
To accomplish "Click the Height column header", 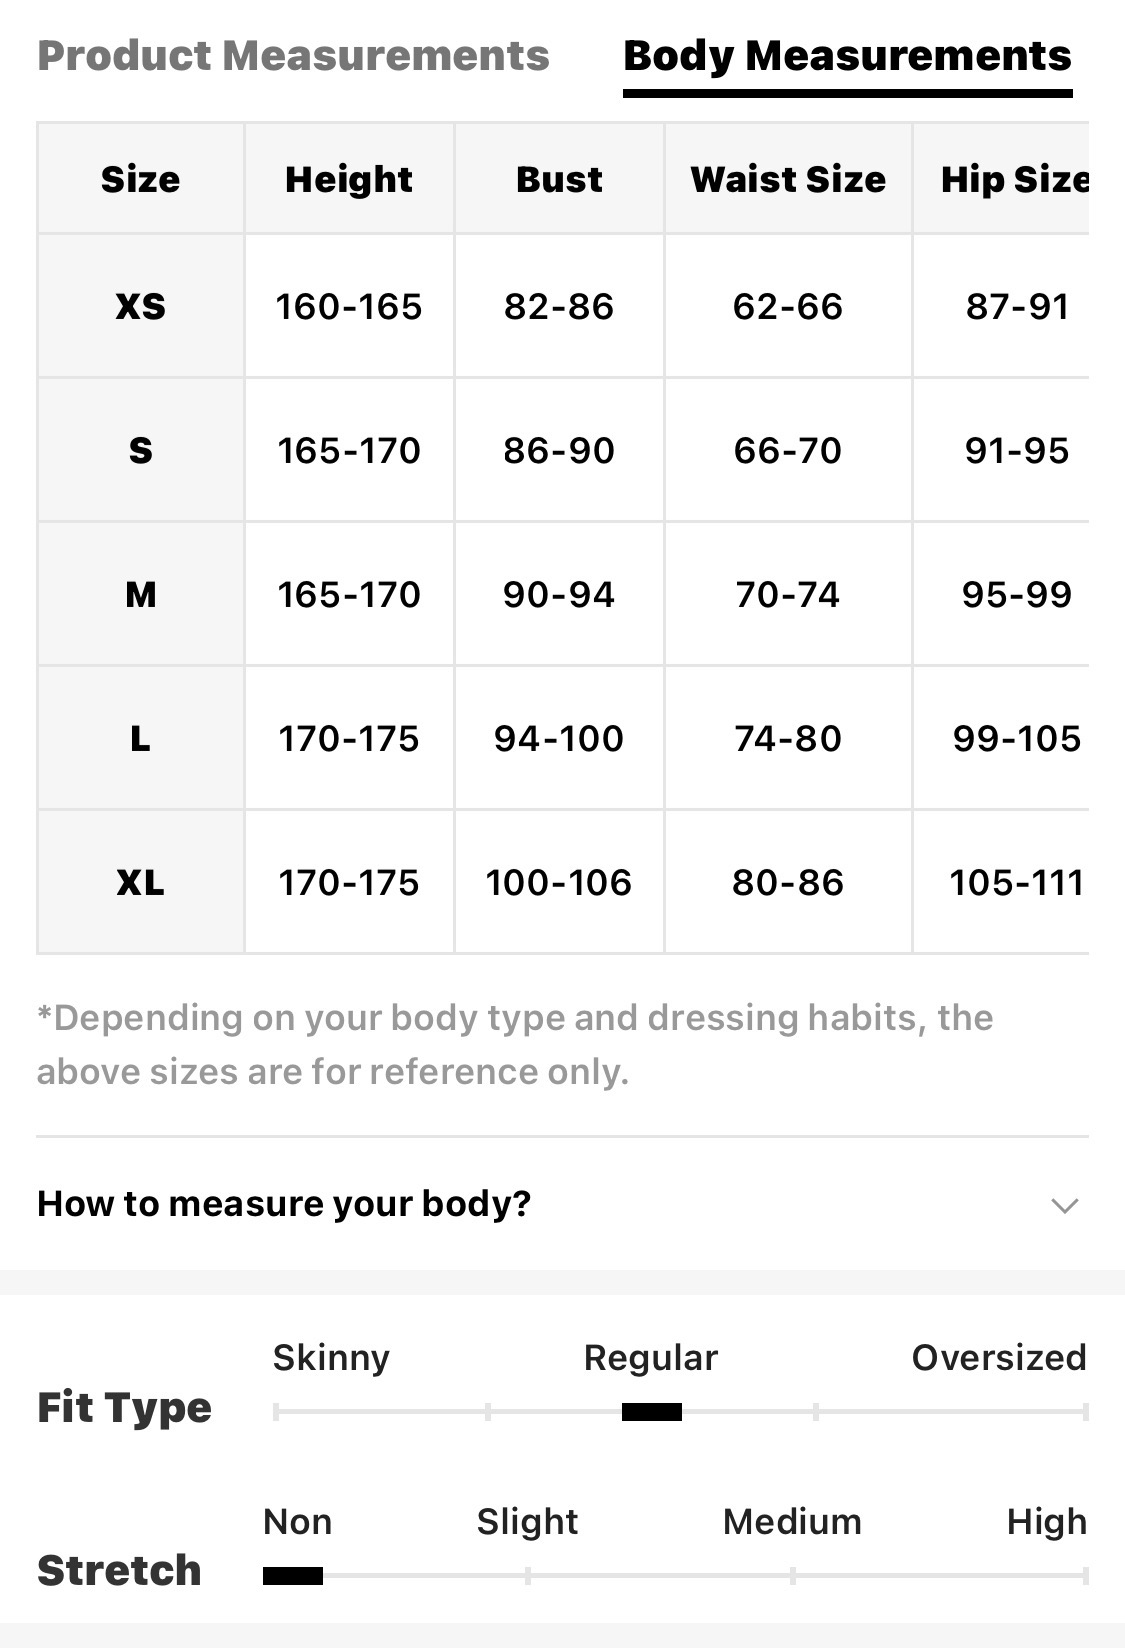I will point(349,179).
